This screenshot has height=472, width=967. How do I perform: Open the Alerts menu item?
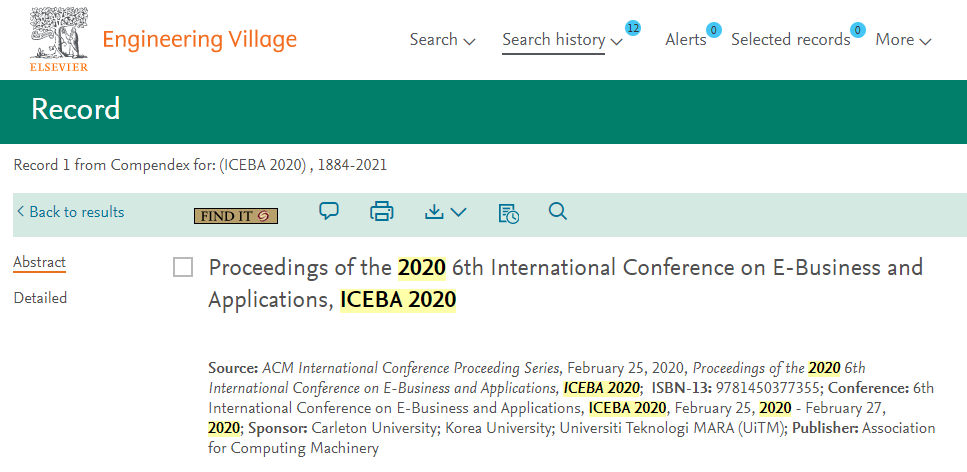point(686,40)
